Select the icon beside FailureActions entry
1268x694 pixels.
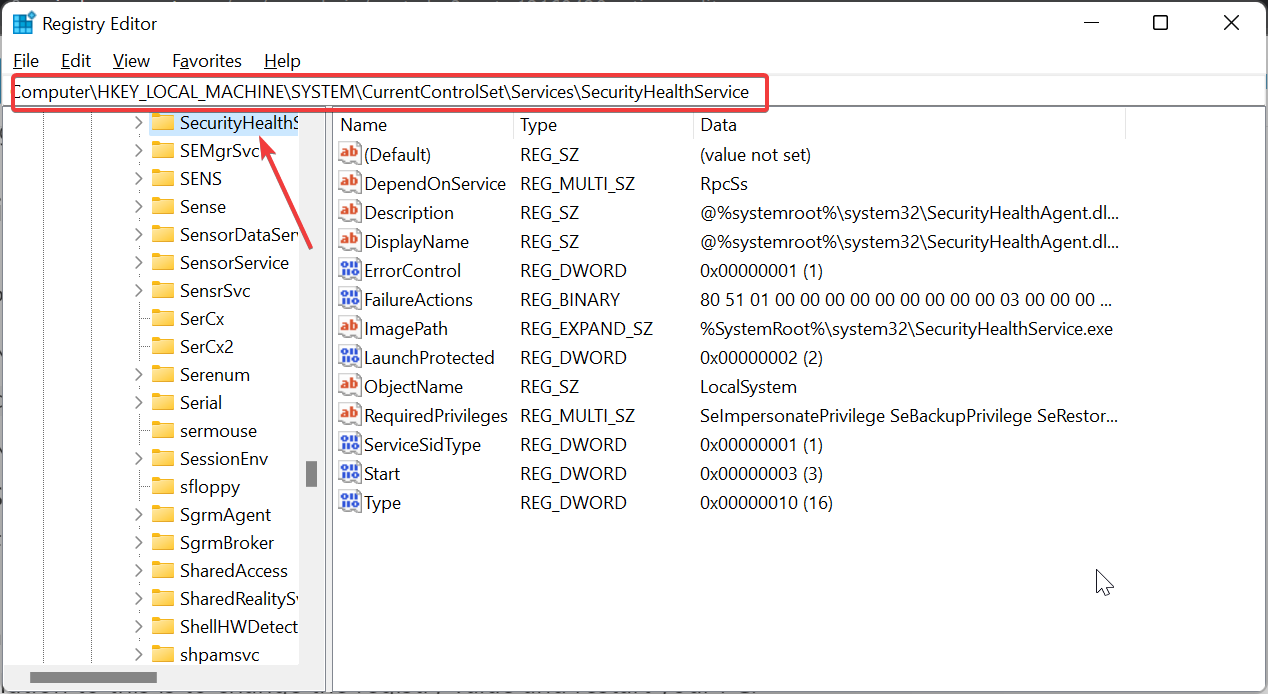[x=349, y=300]
